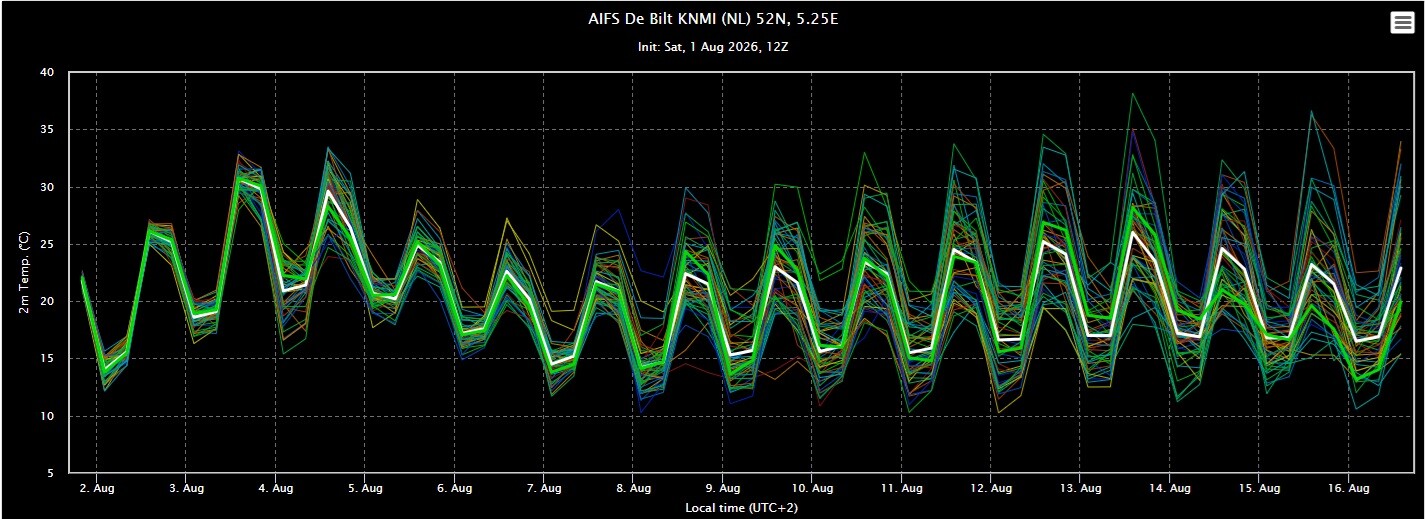Click the 14. Aug date label

tap(1170, 488)
